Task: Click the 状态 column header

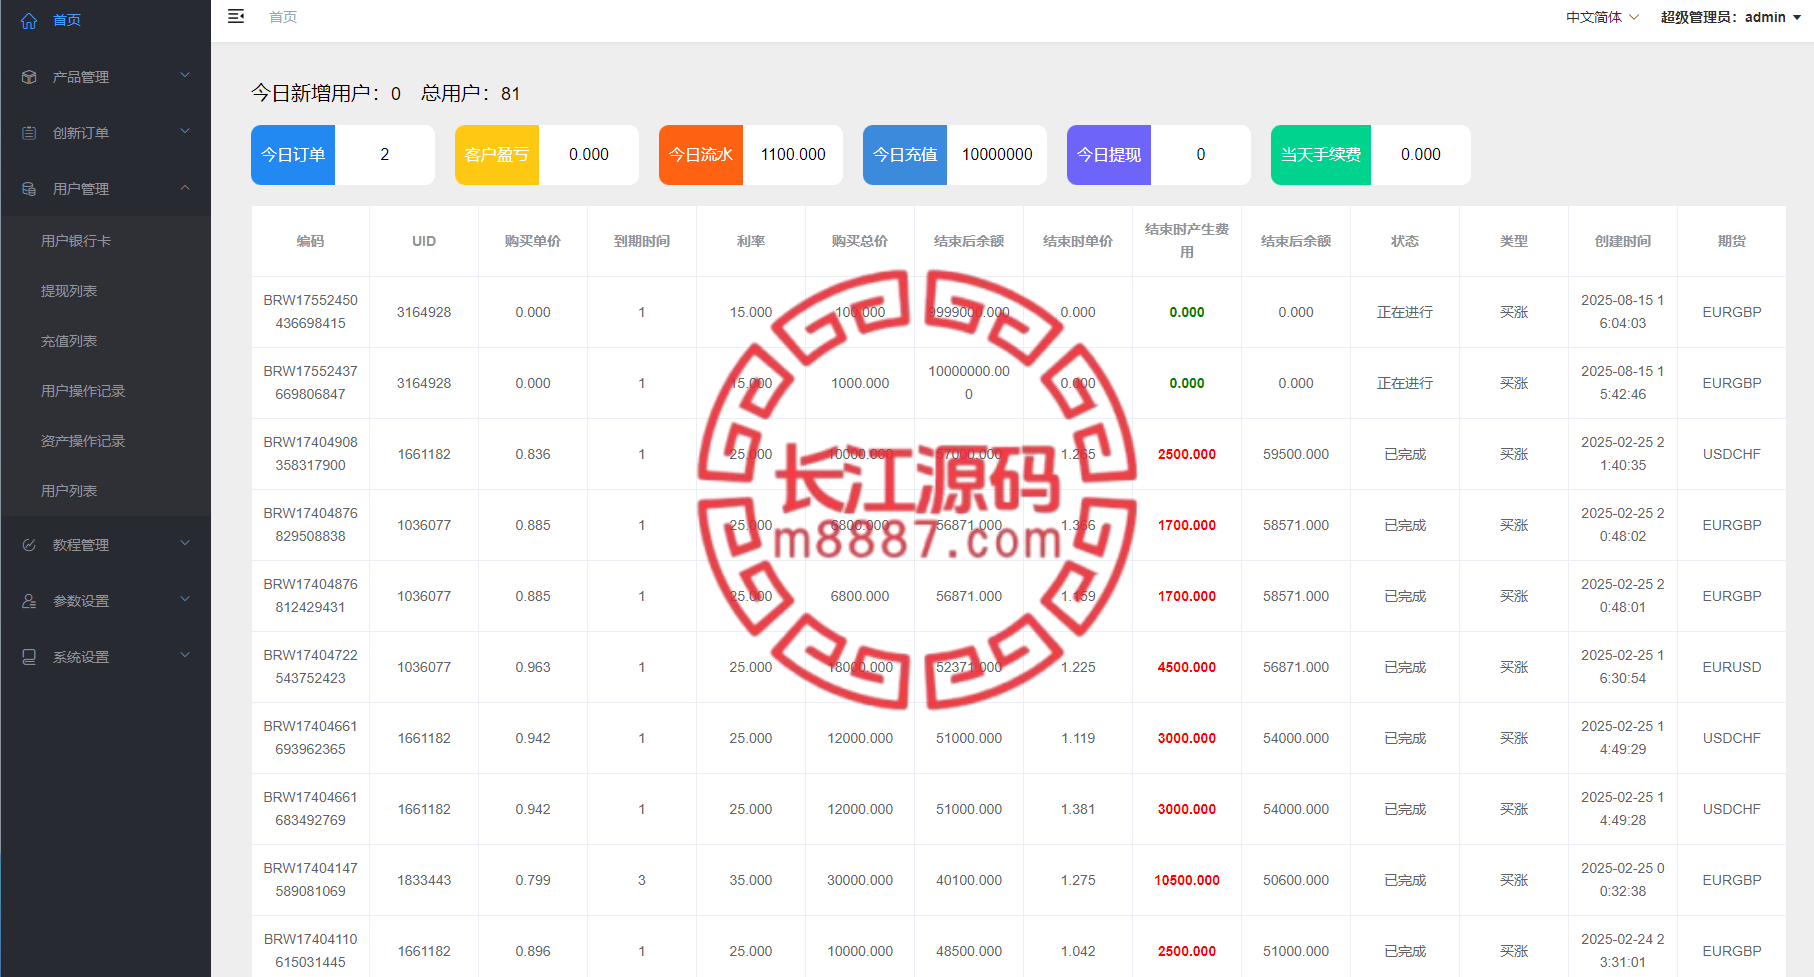Action: pos(1405,241)
